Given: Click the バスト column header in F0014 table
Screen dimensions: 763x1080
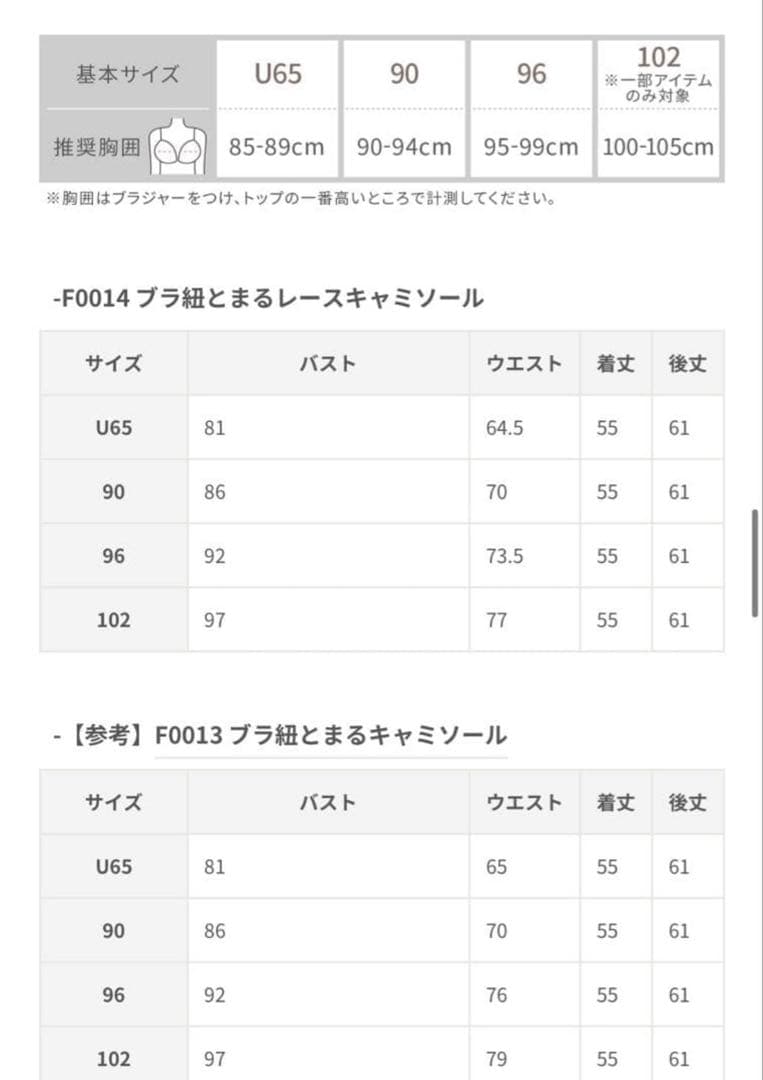Looking at the screenshot, I should (328, 364).
